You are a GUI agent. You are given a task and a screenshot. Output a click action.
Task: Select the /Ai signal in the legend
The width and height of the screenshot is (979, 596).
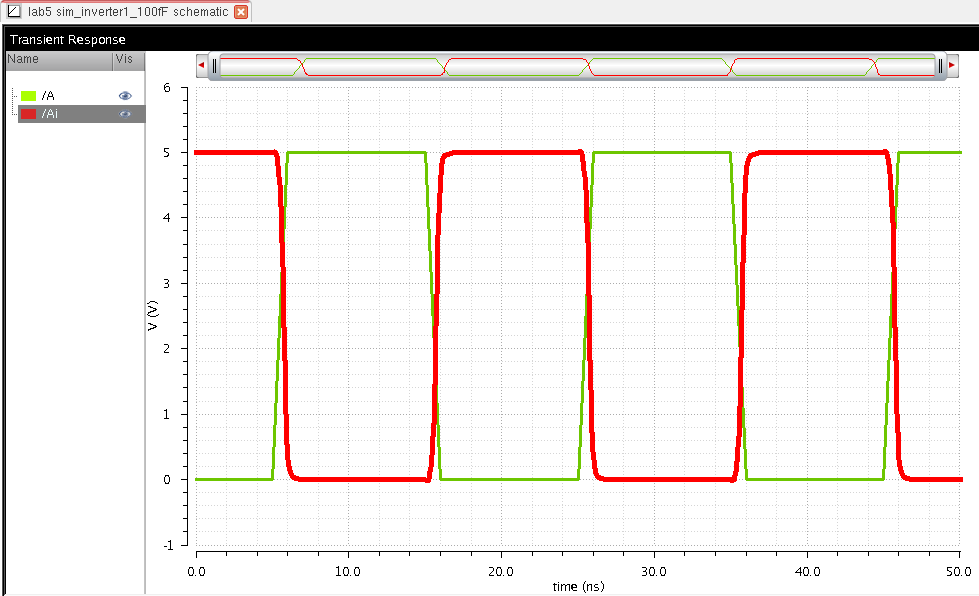click(x=49, y=114)
